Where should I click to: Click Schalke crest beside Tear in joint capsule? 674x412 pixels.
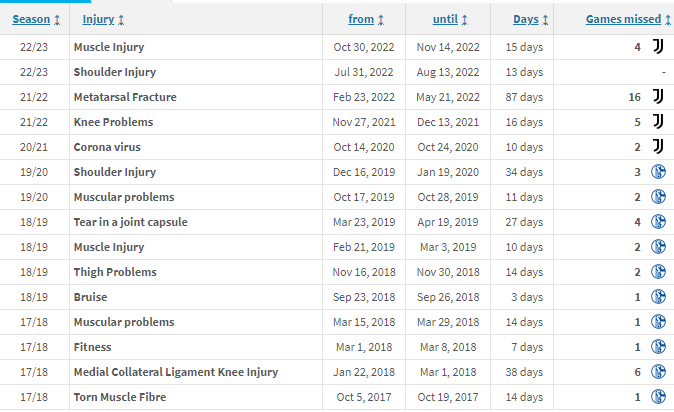(658, 221)
